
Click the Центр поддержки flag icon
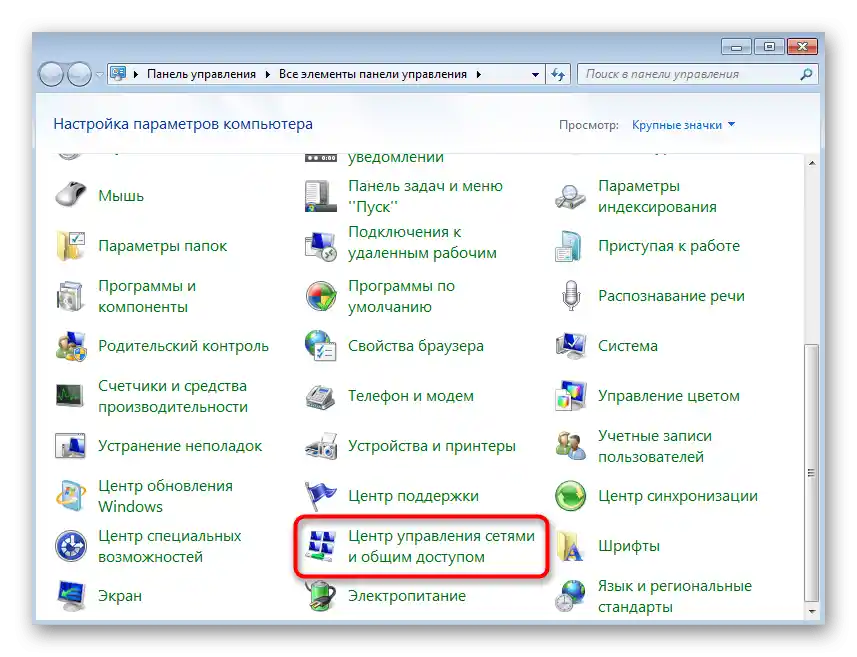[x=321, y=496]
